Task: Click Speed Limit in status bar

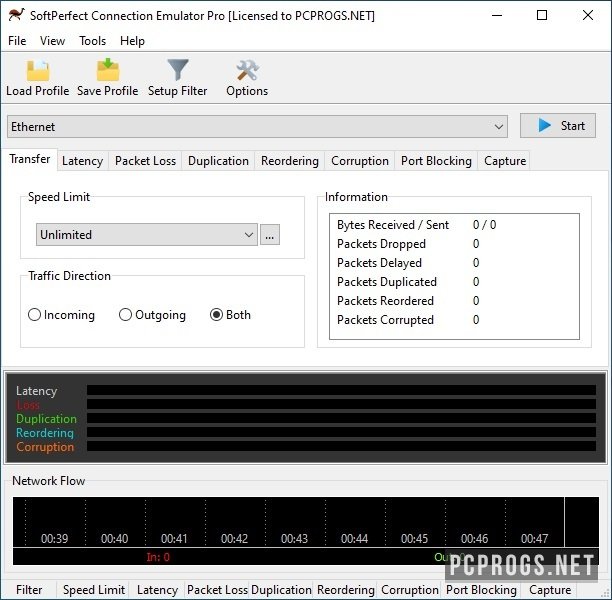Action: (x=94, y=589)
